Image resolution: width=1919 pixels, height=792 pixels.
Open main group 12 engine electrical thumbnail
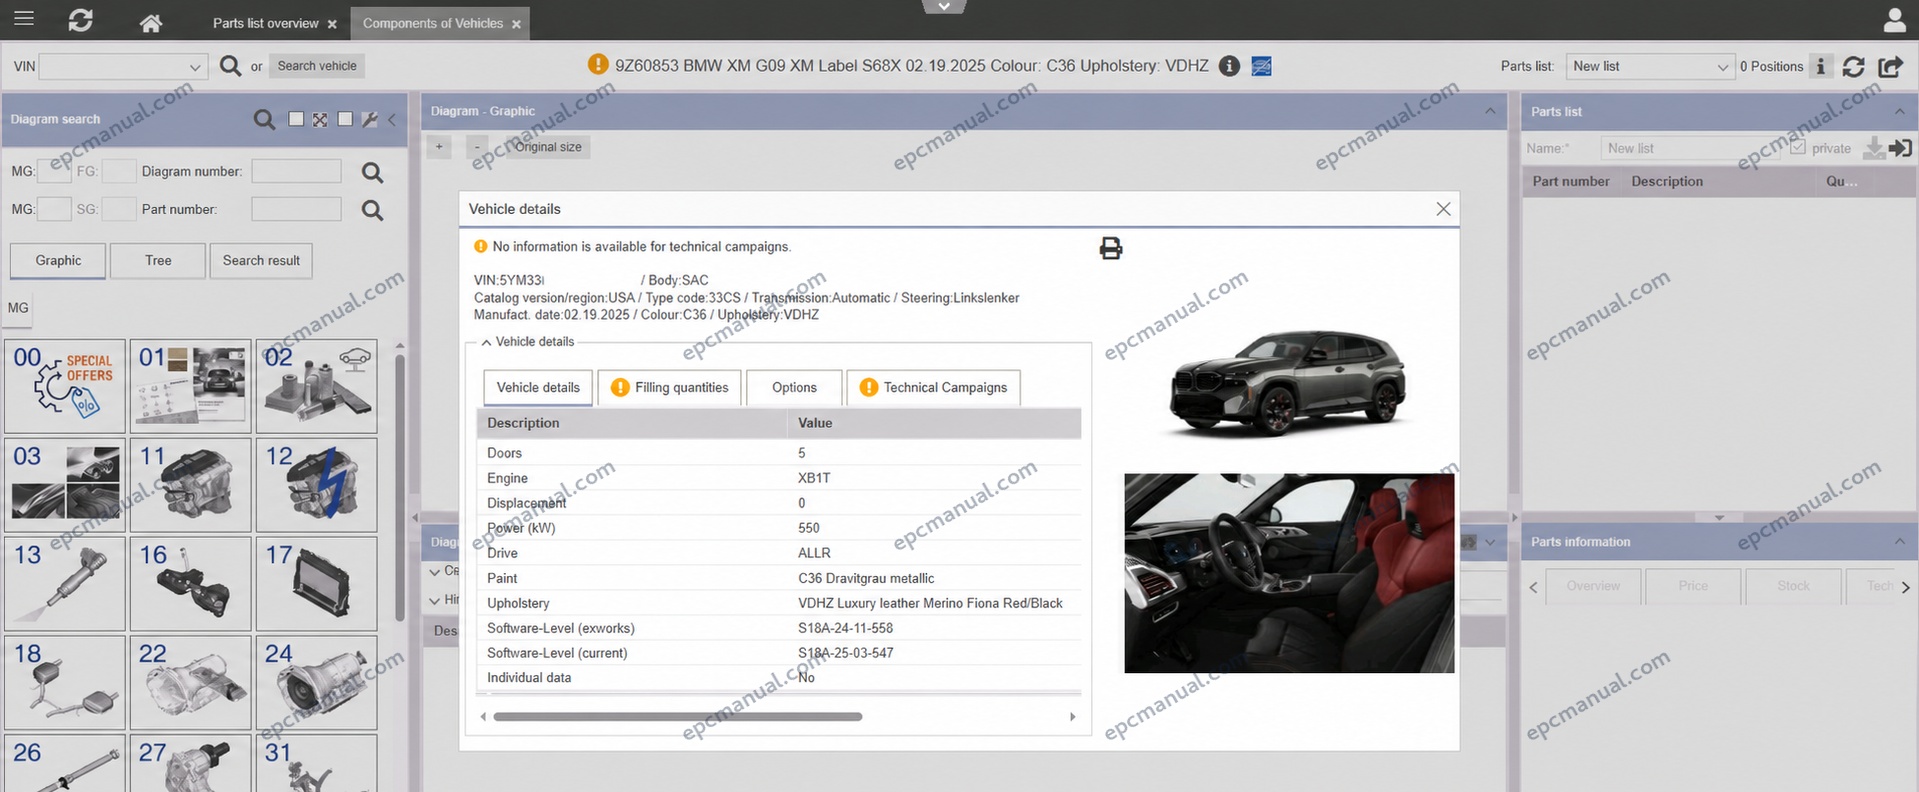(316, 484)
